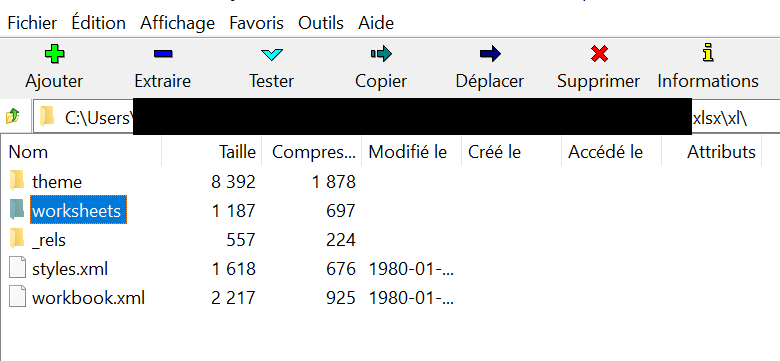Screen dimensions: 780x361
Task: Click the Déplacer blue arrow icon
Action: [490, 54]
